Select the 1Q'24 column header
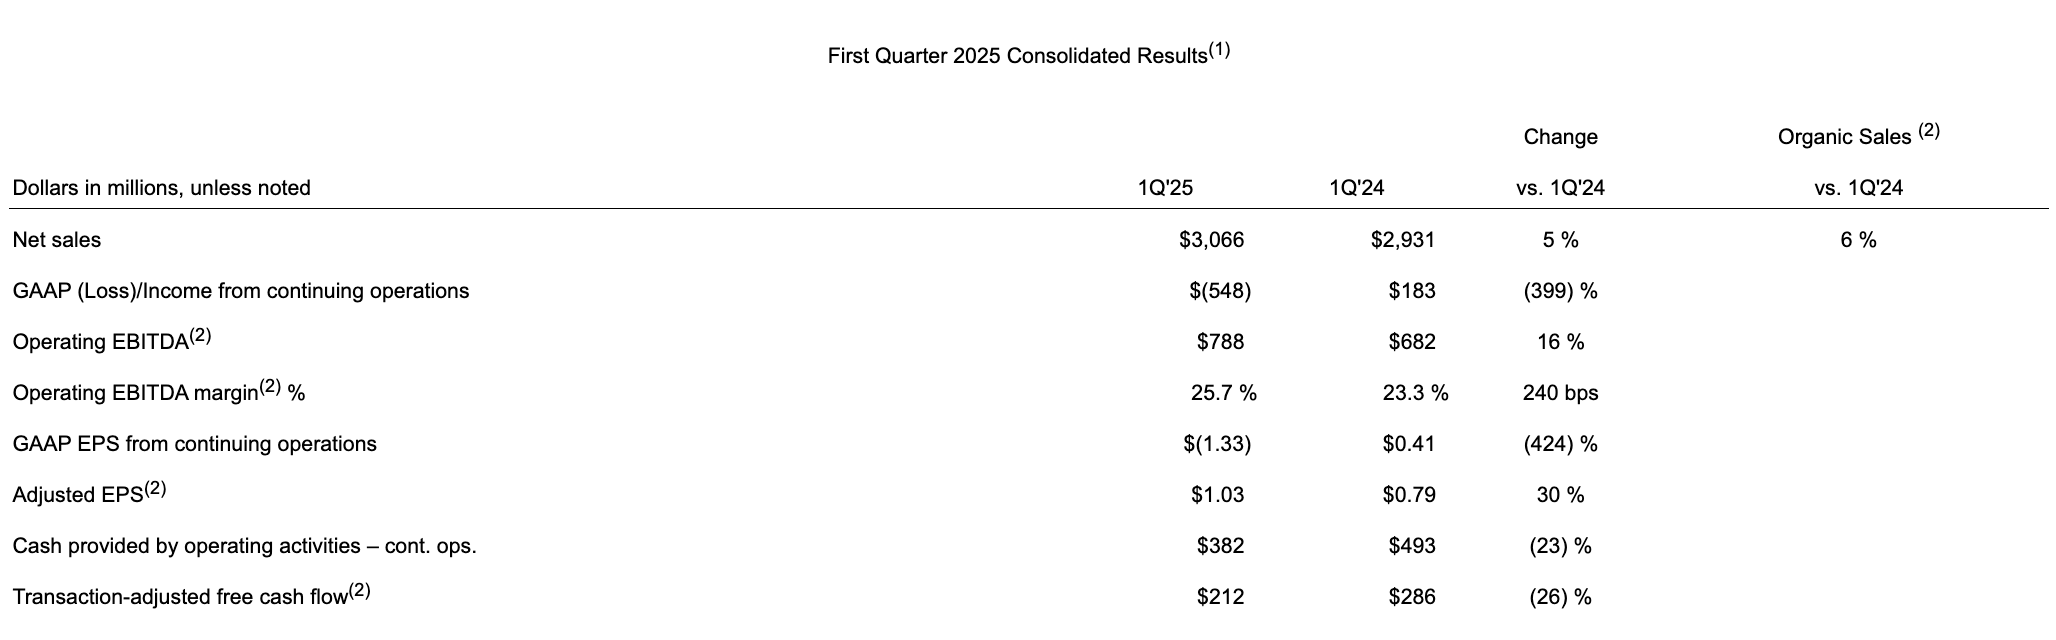Image resolution: width=2056 pixels, height=640 pixels. coord(1356,188)
